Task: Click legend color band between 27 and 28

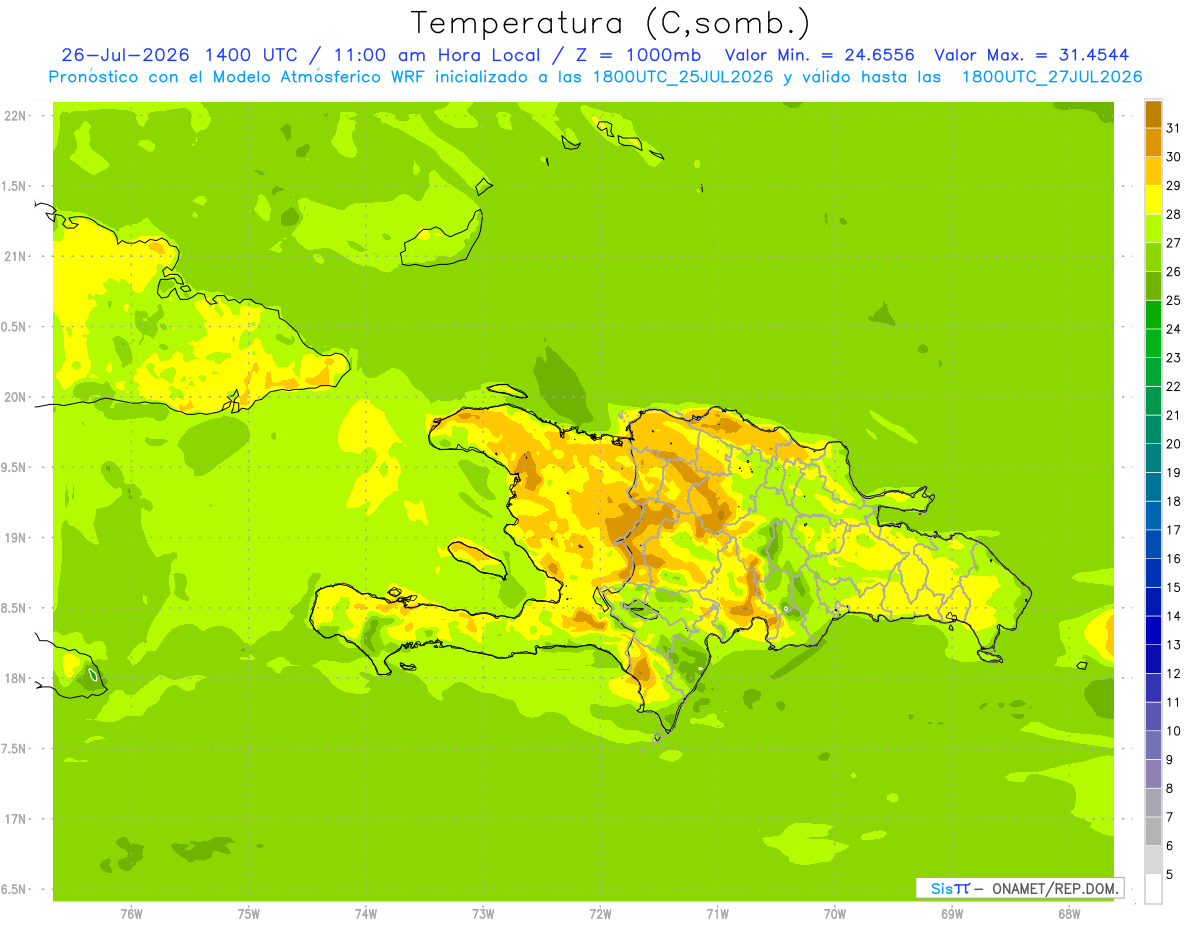Action: pos(1153,228)
